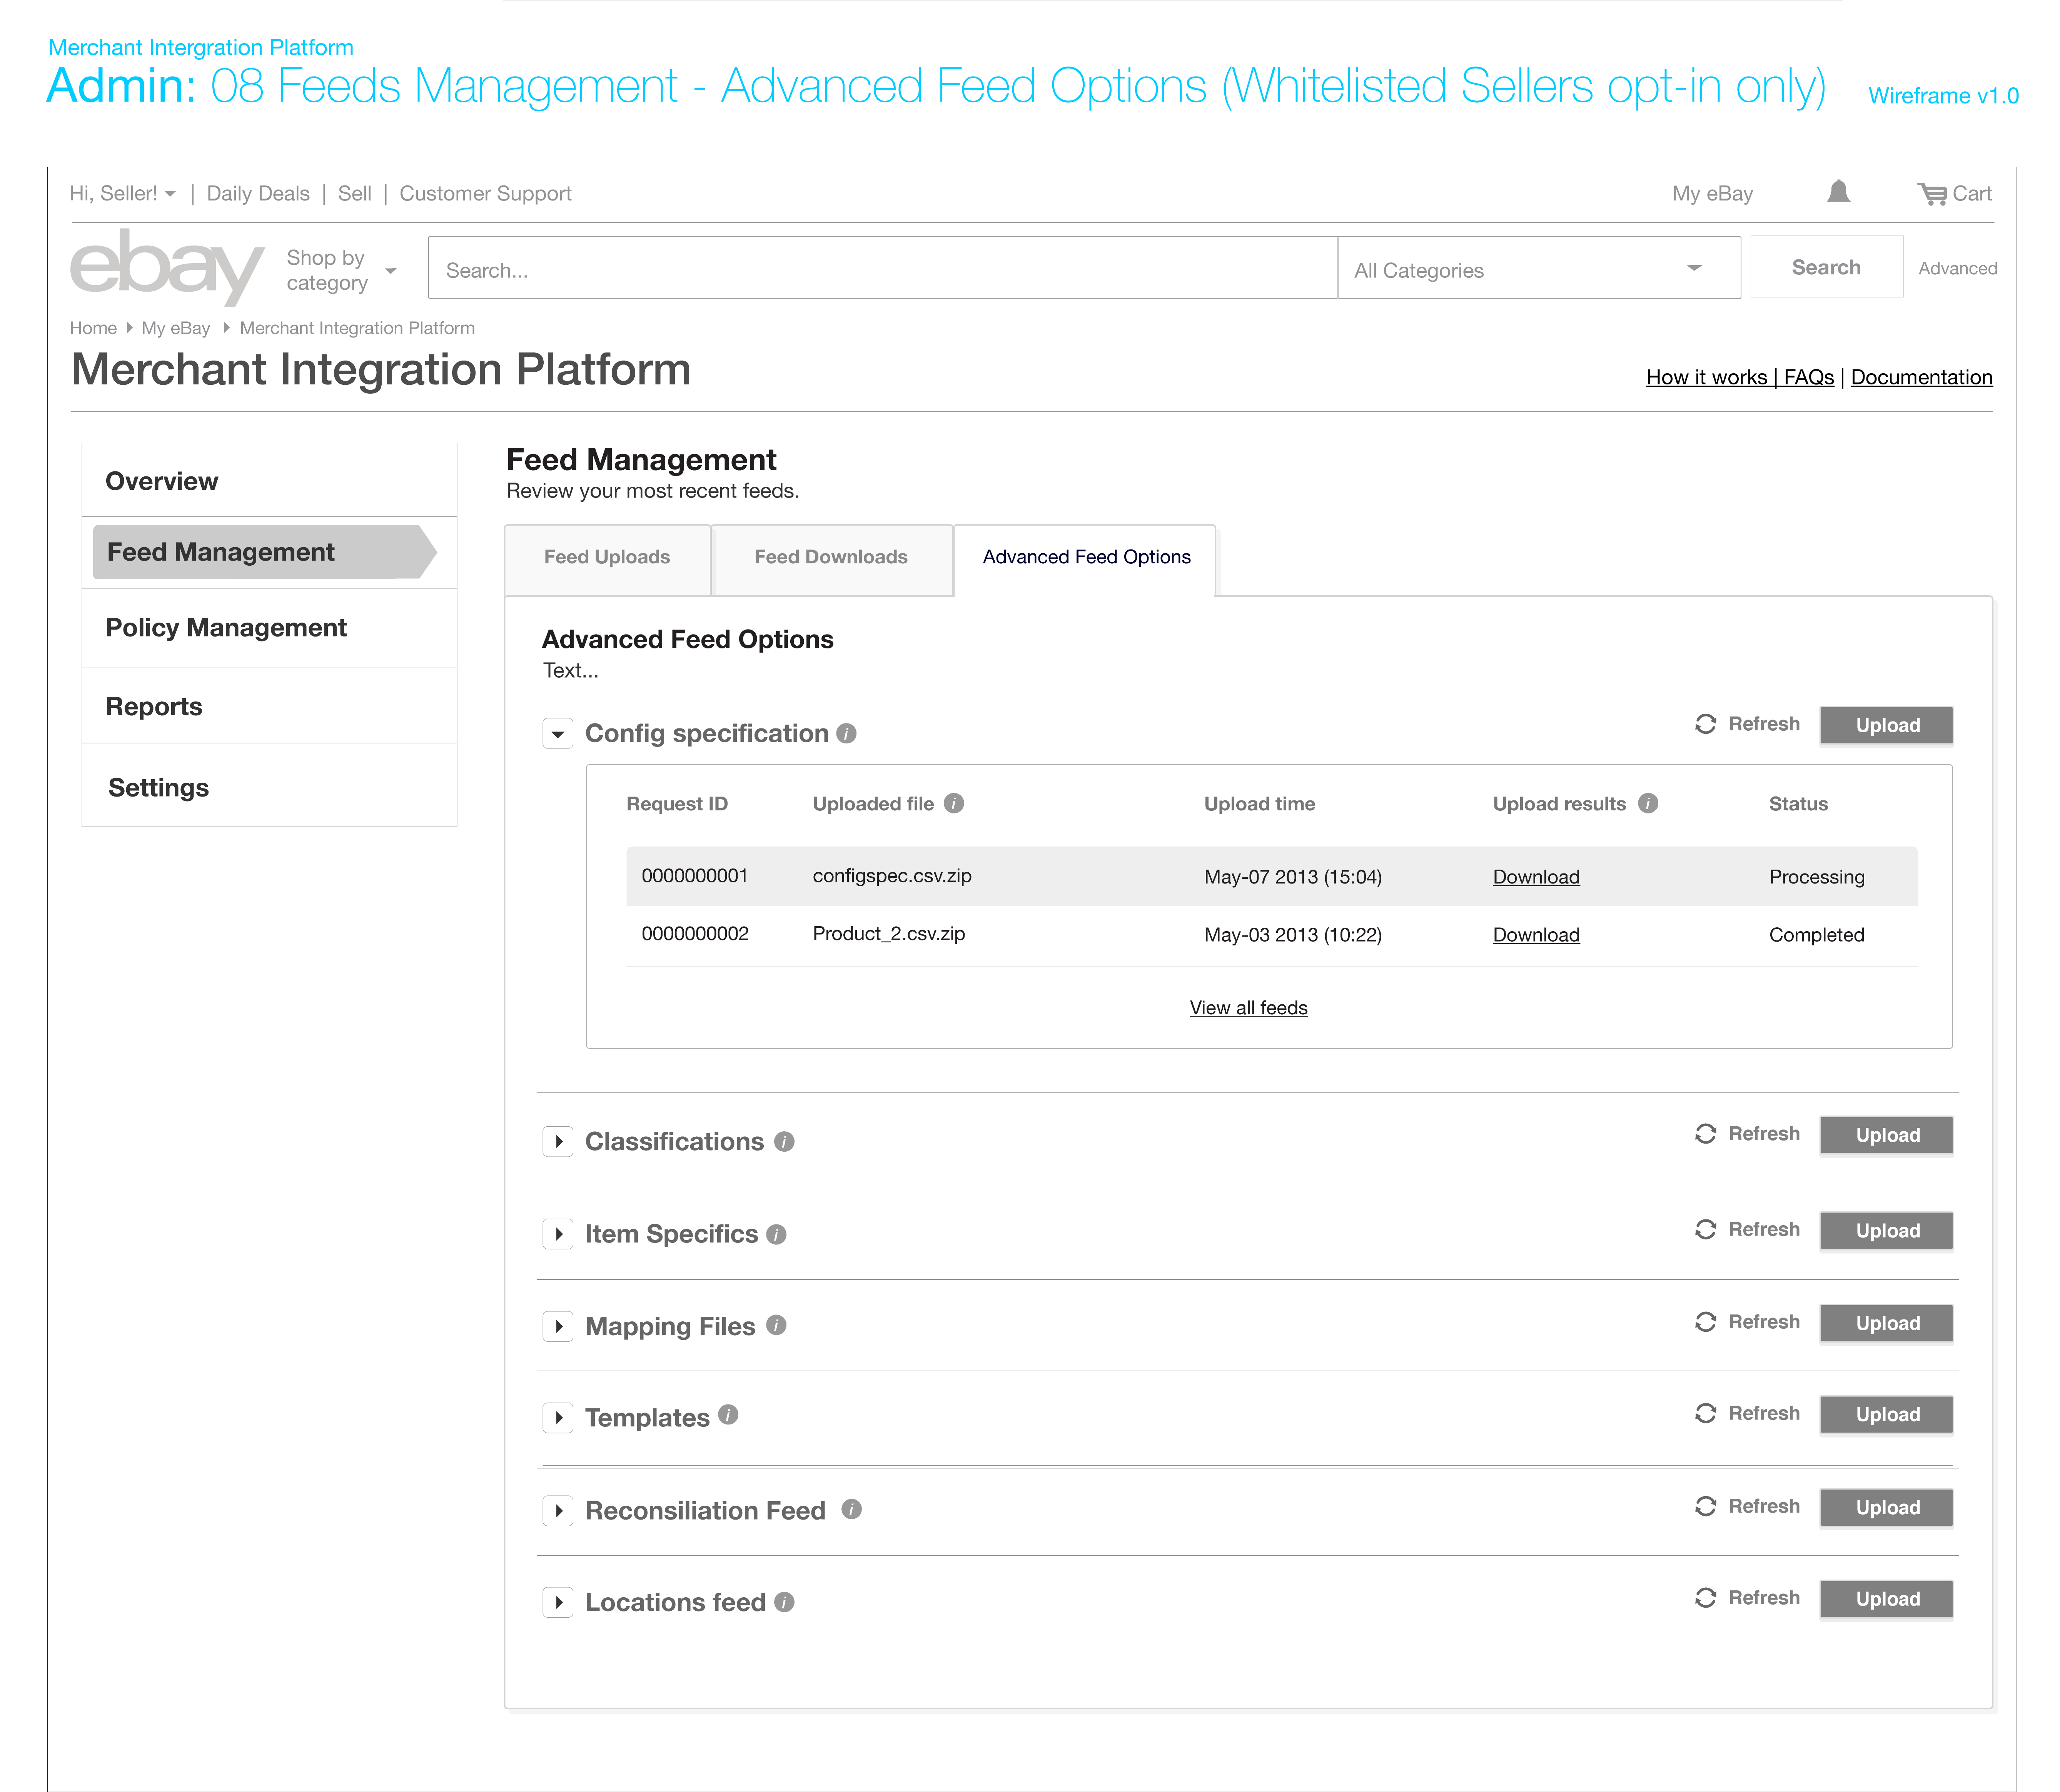Refresh the Mapping Files section
The image size is (2060, 1792).
tap(1747, 1322)
